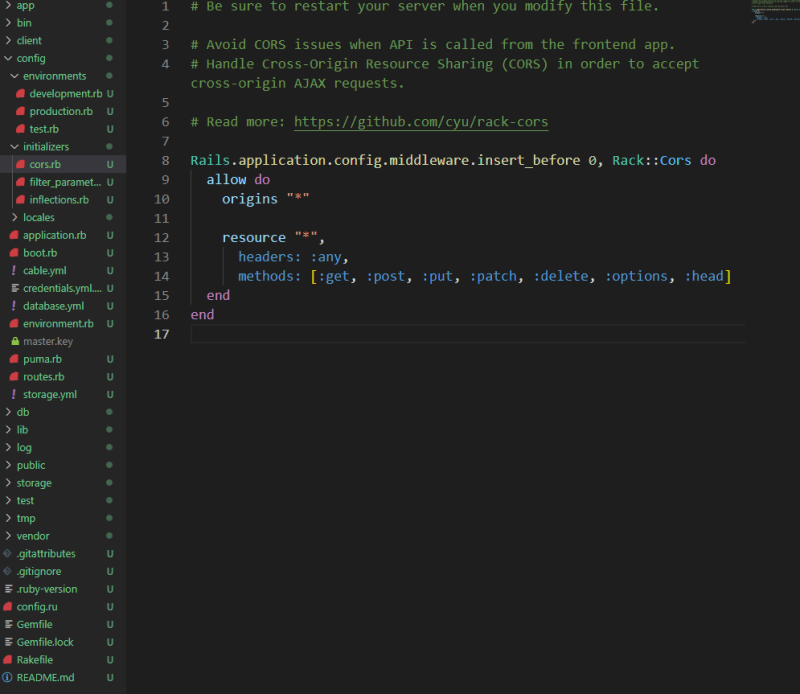The height and width of the screenshot is (694, 800).
Task: Click 'insert_before' in the code
Action: click(x=529, y=161)
